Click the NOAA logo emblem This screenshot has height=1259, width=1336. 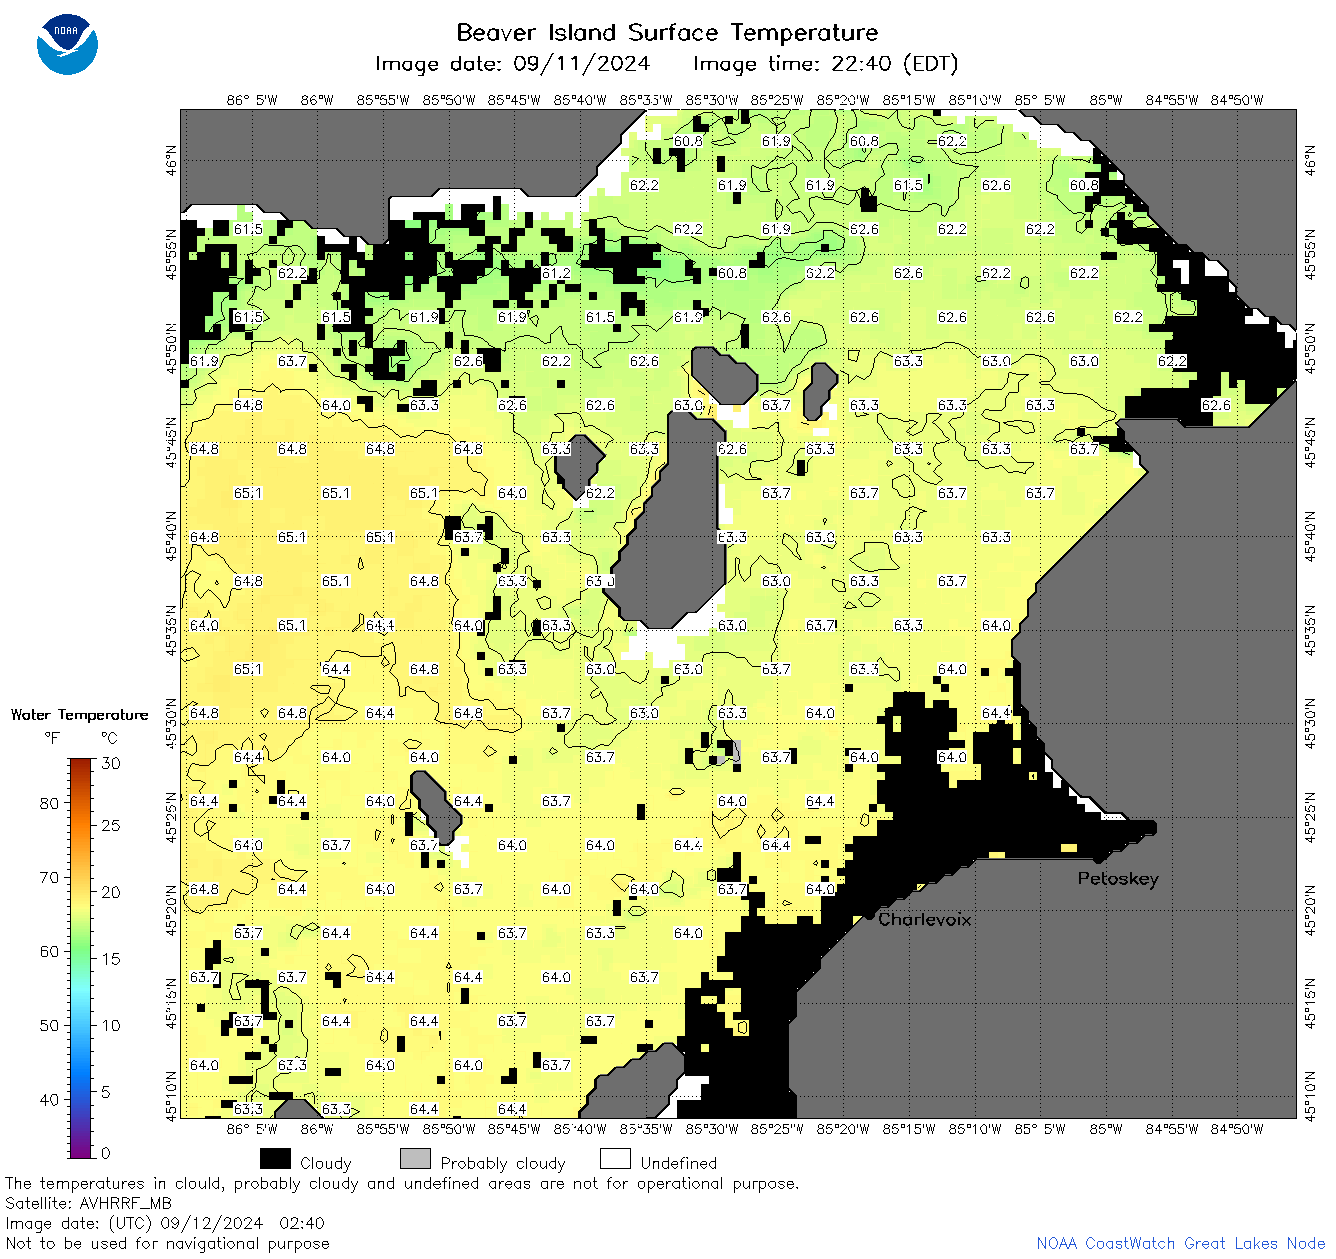(67, 44)
